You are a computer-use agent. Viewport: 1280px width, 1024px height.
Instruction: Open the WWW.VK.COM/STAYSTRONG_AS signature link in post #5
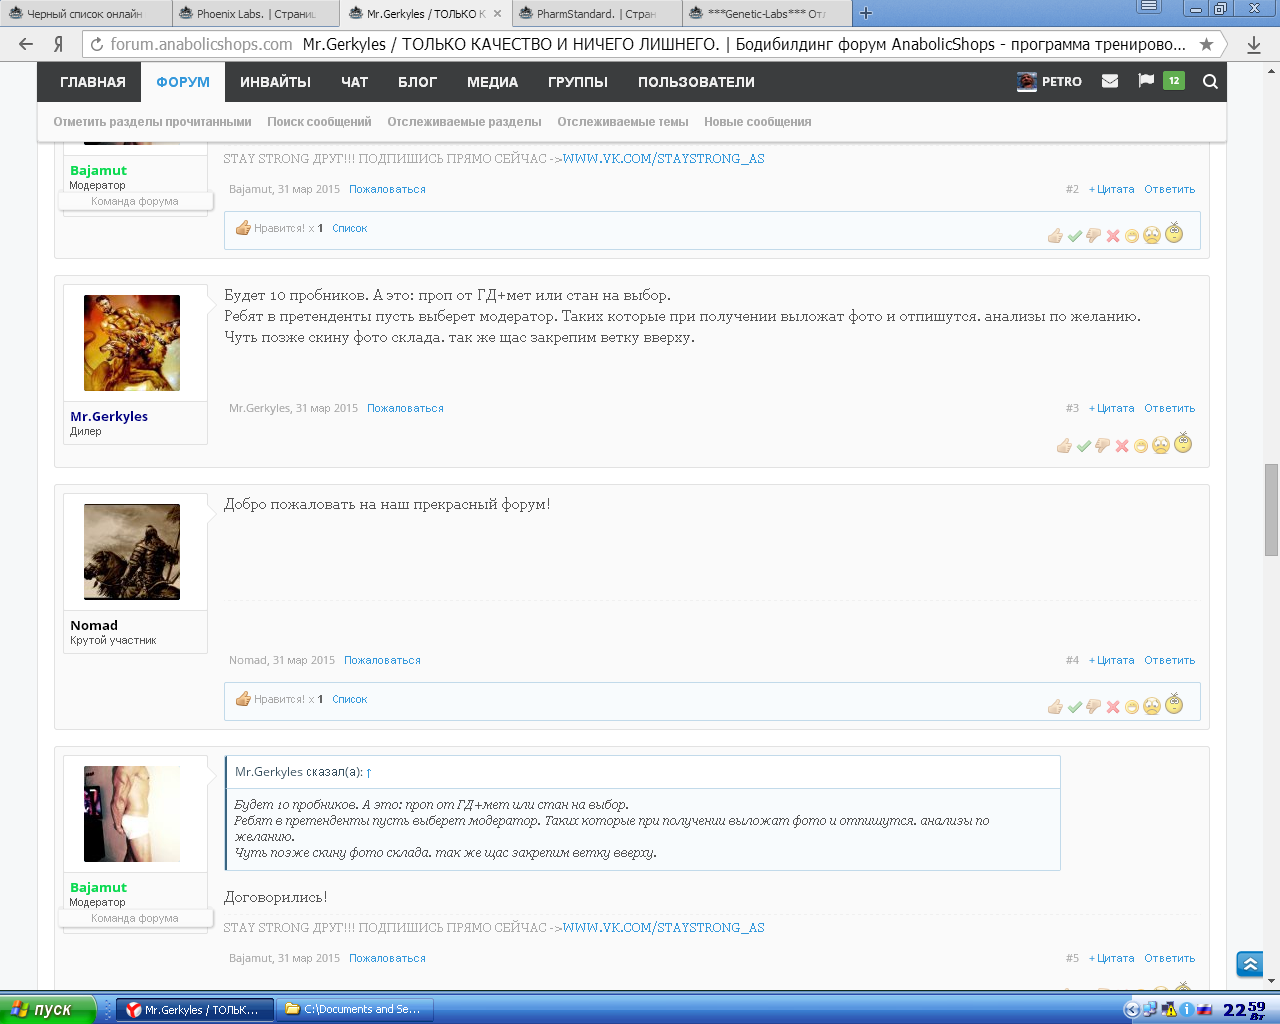tap(663, 927)
